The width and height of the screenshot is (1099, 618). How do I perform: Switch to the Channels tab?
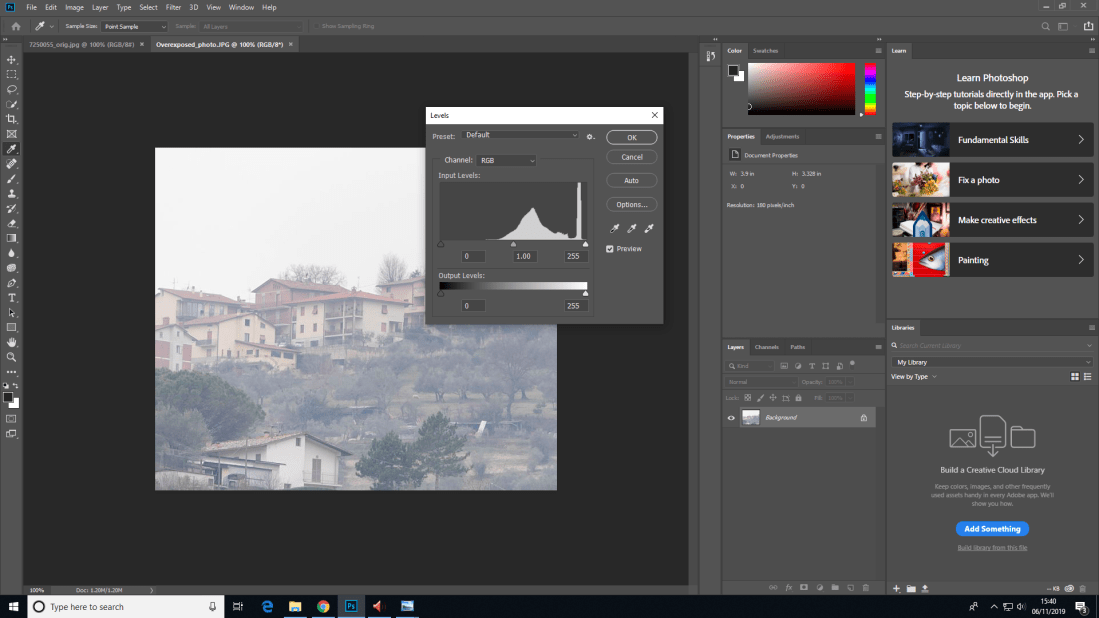click(767, 347)
